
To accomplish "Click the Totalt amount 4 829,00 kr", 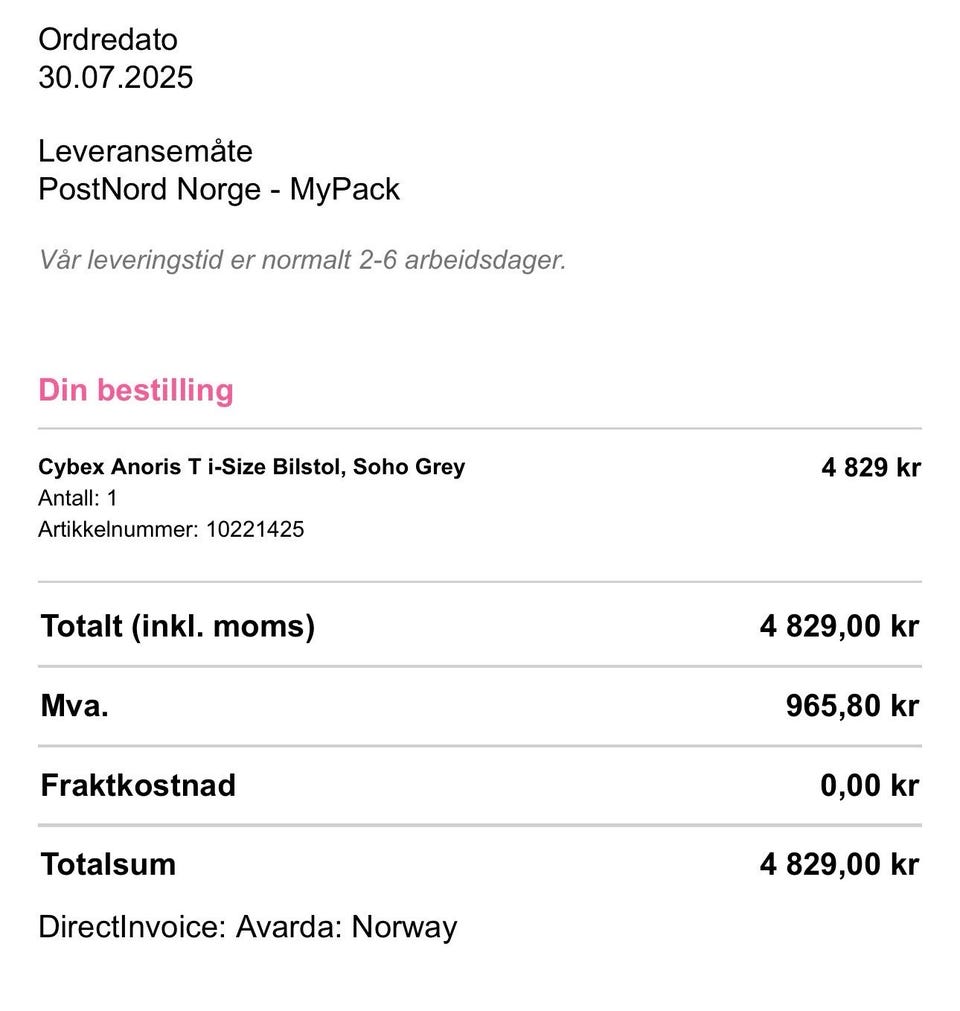I will point(839,626).
